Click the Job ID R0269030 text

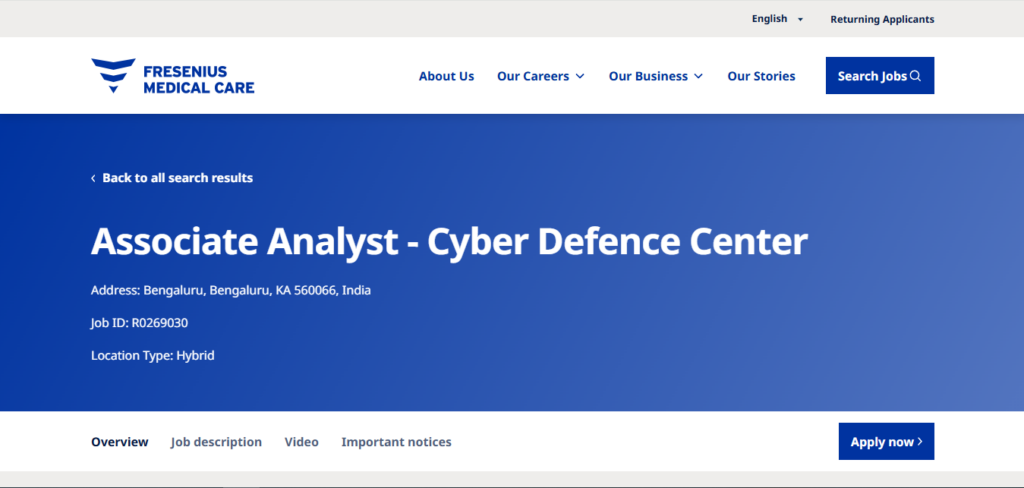pyautogui.click(x=140, y=323)
